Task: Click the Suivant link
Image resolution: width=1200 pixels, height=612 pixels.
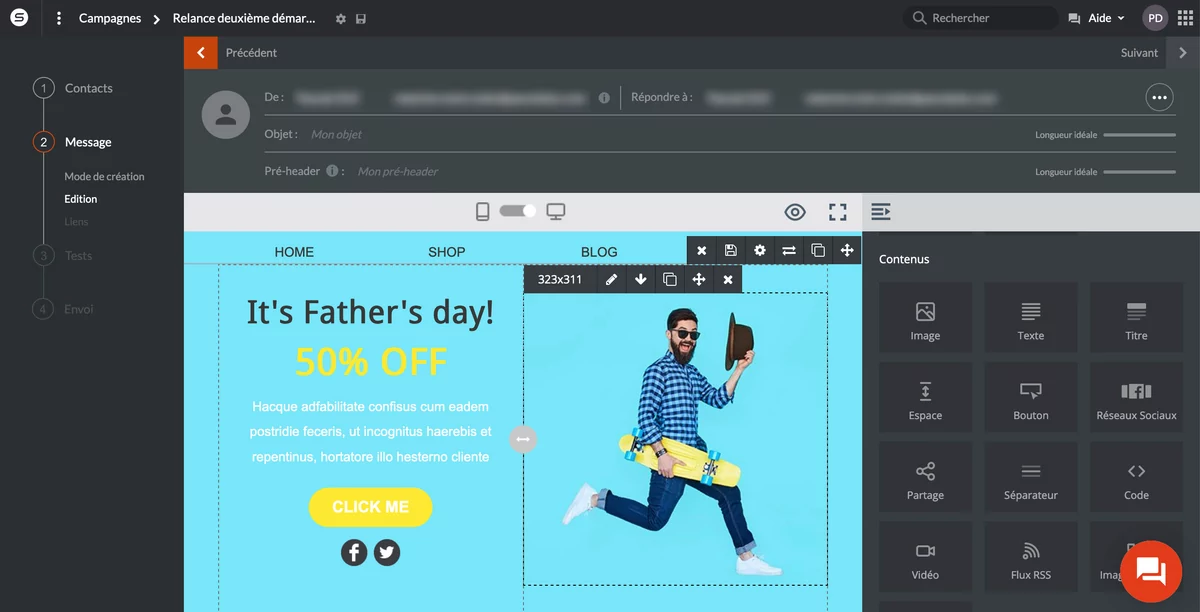Action: click(1139, 53)
